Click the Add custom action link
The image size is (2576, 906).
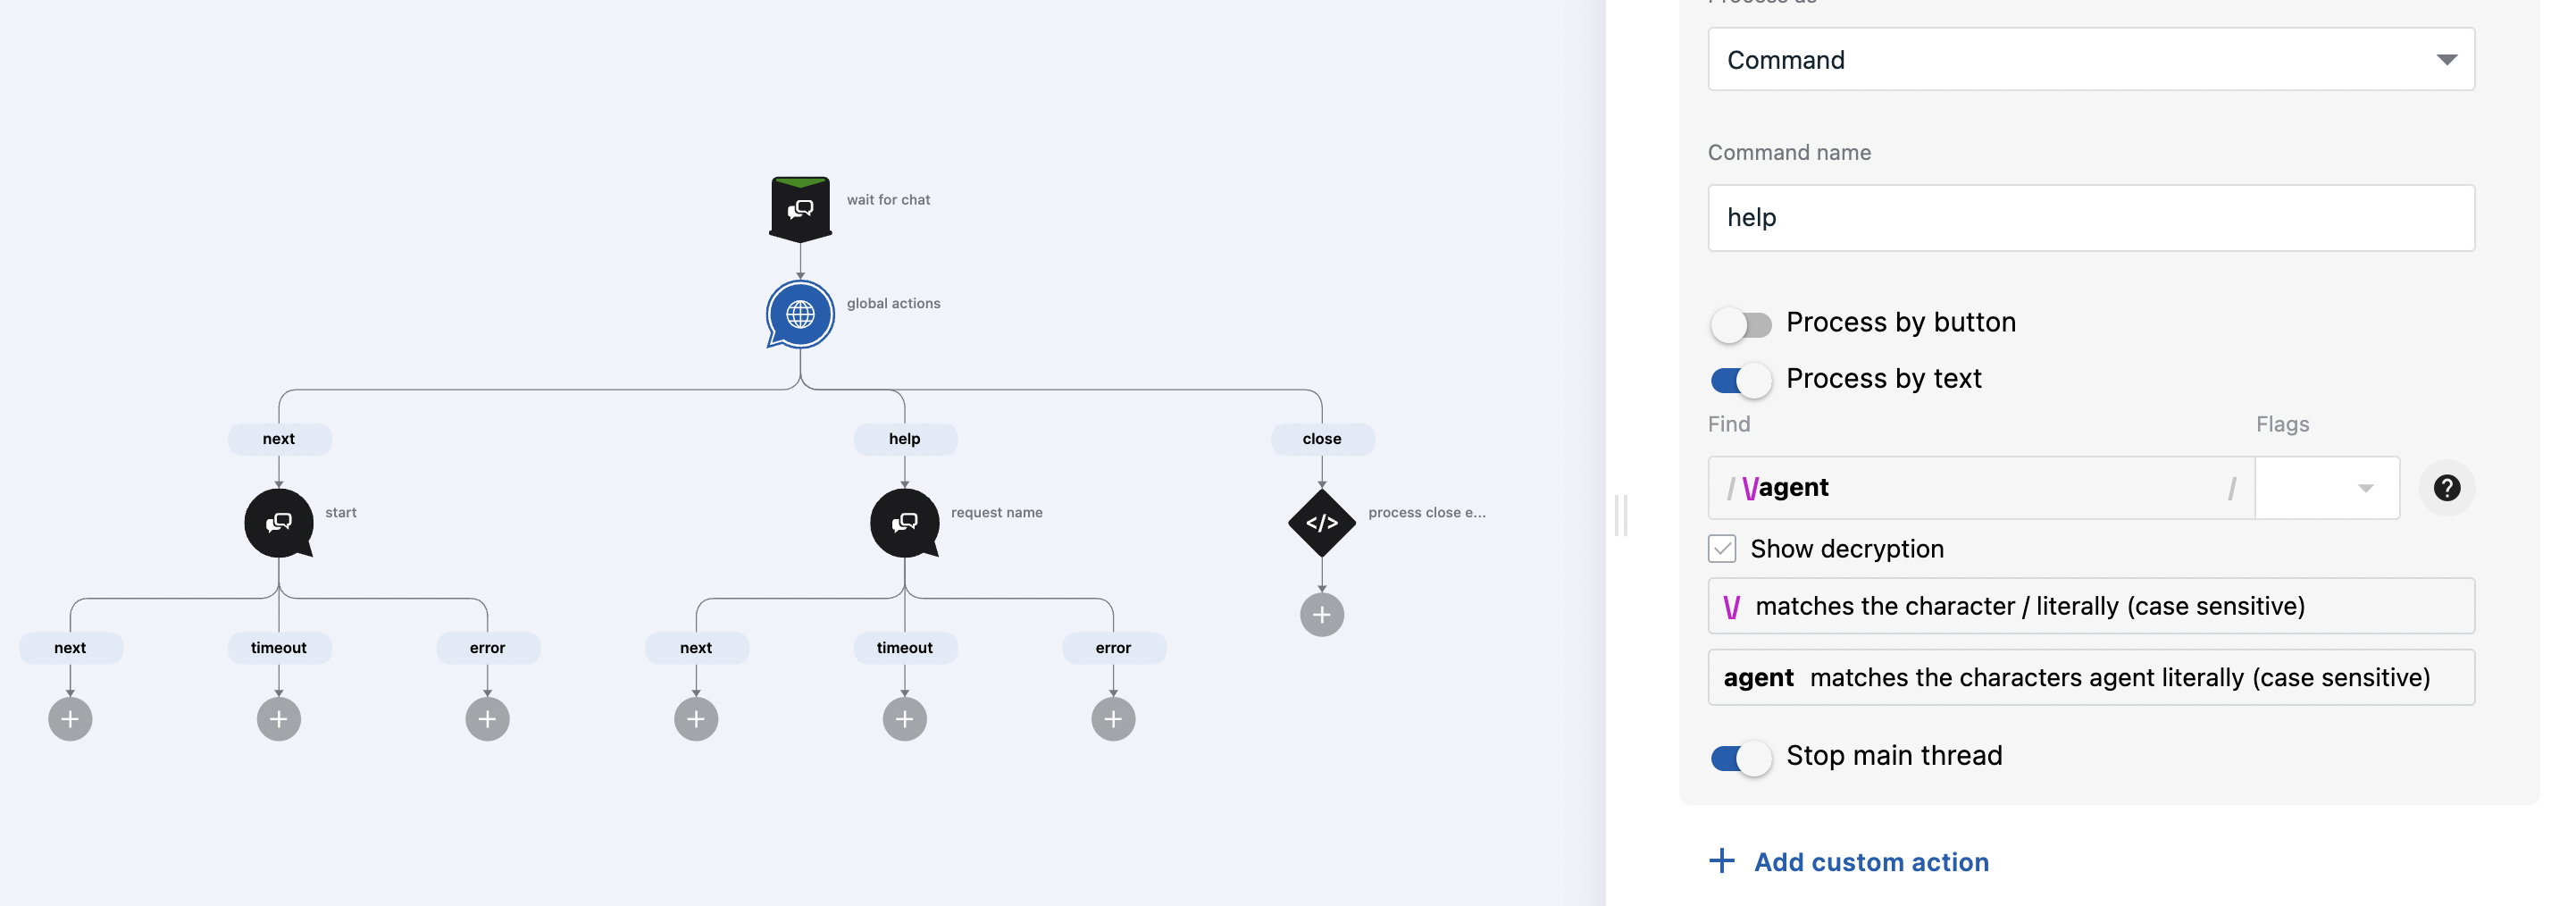[x=1871, y=862]
